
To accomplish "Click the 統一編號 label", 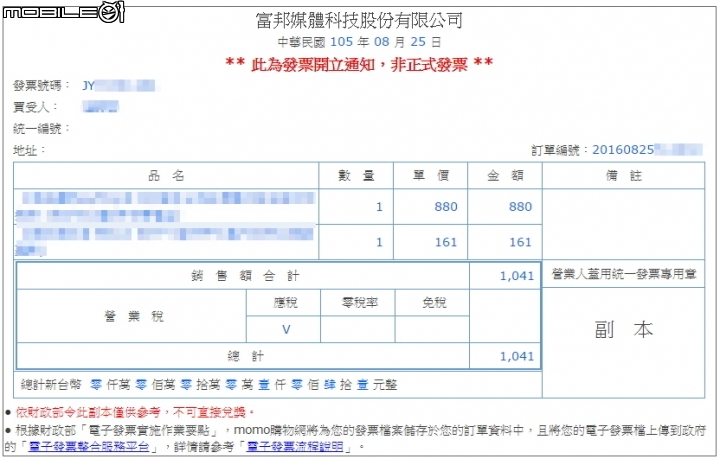I will pos(41,129).
